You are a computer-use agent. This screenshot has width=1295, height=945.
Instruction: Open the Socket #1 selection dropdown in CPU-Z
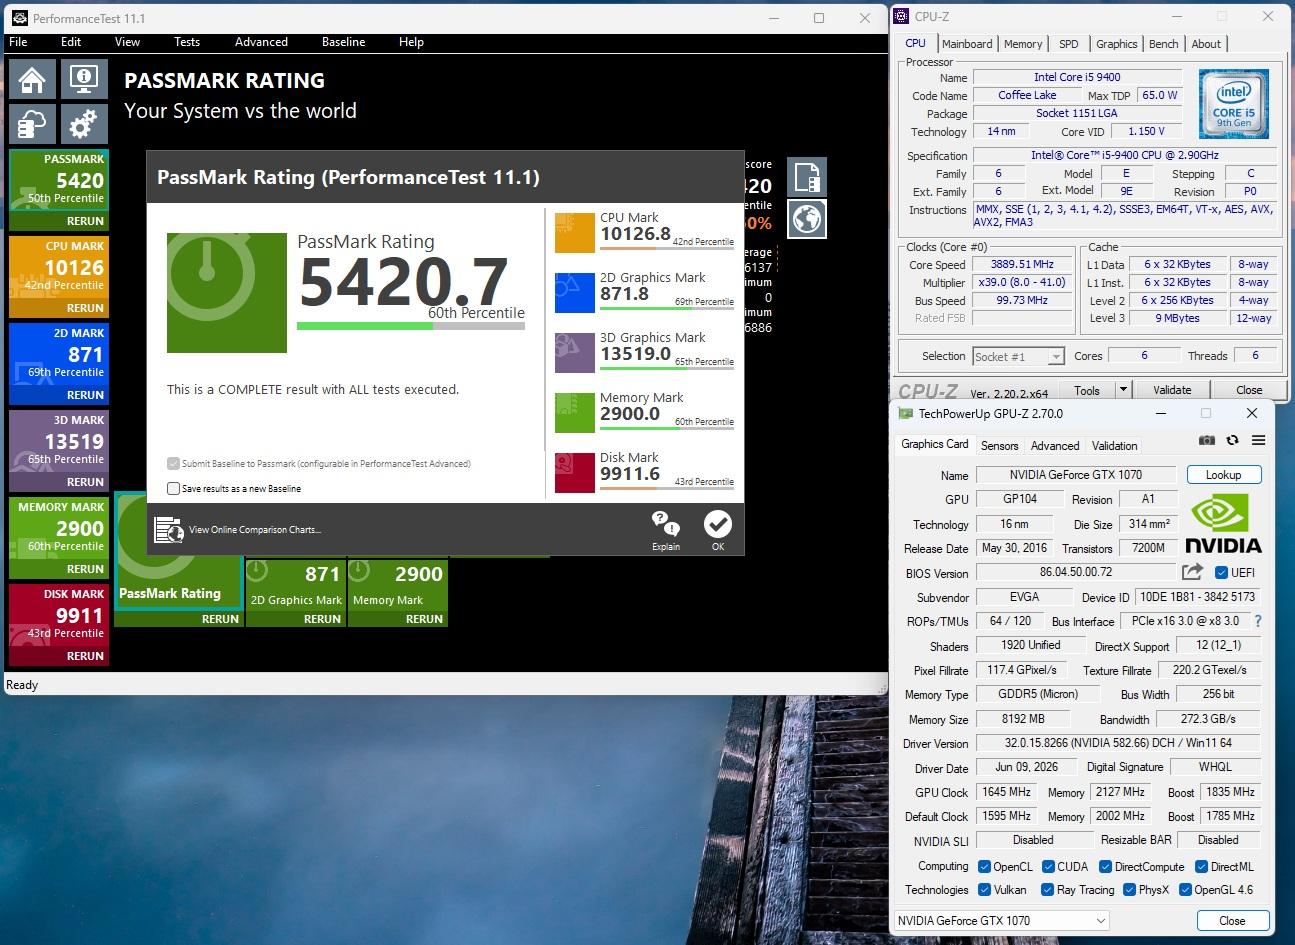point(1018,356)
